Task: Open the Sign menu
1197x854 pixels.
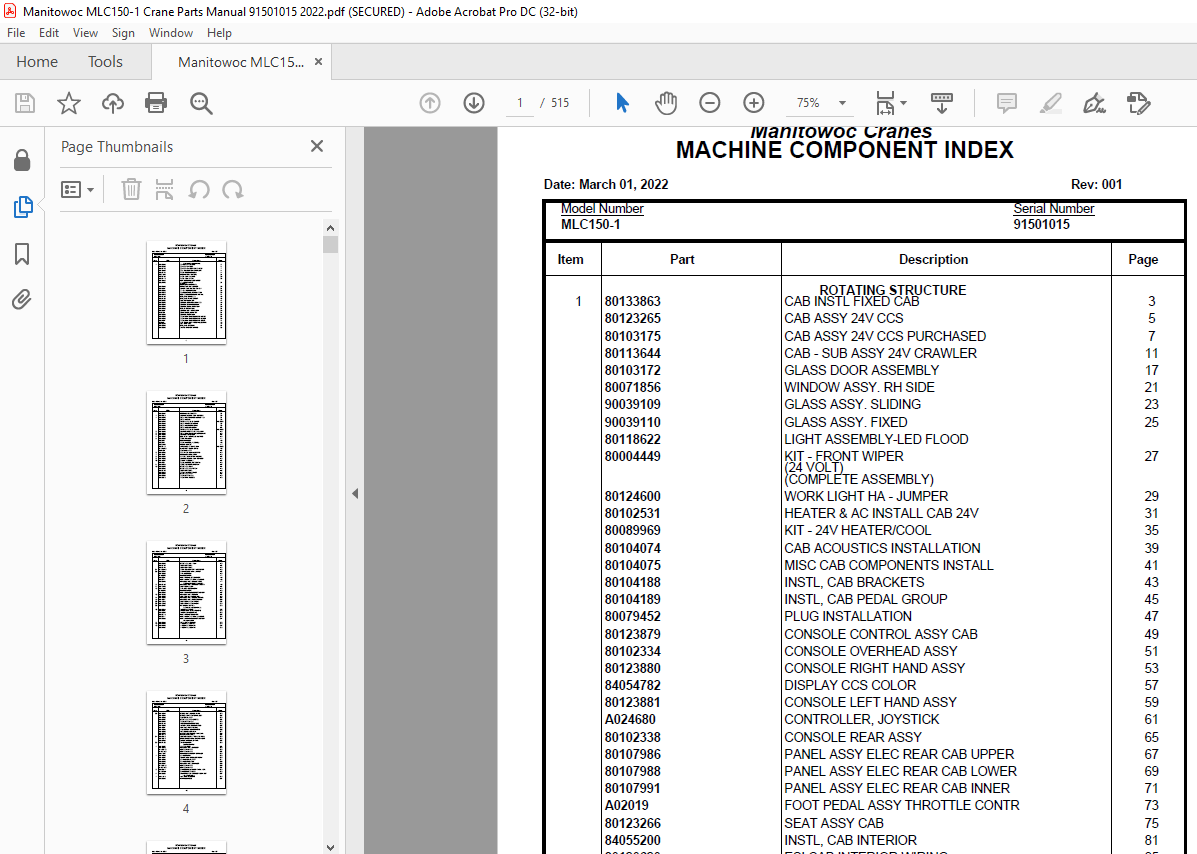Action: point(123,33)
